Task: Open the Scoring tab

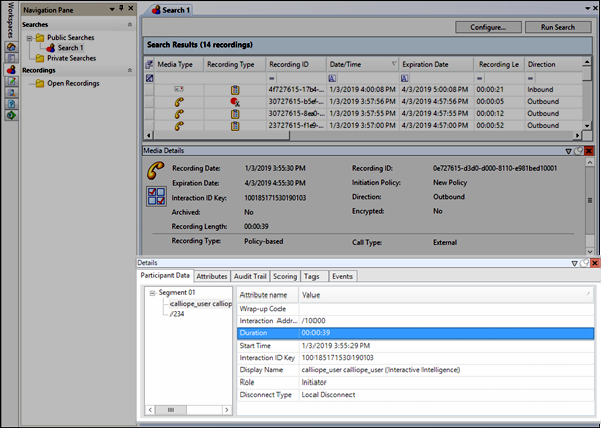Action: [286, 276]
